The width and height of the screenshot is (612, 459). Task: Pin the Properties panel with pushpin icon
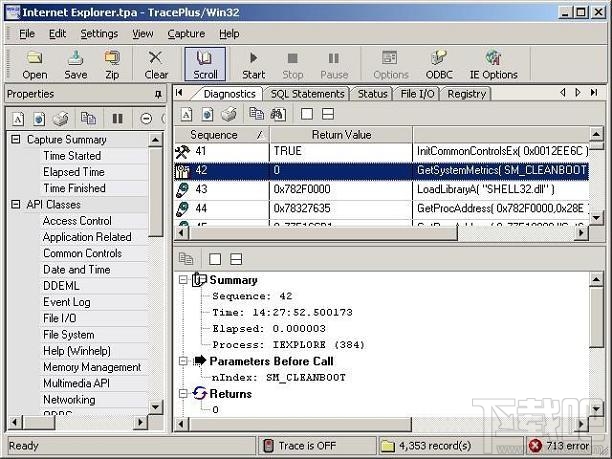pyautogui.click(x=158, y=94)
